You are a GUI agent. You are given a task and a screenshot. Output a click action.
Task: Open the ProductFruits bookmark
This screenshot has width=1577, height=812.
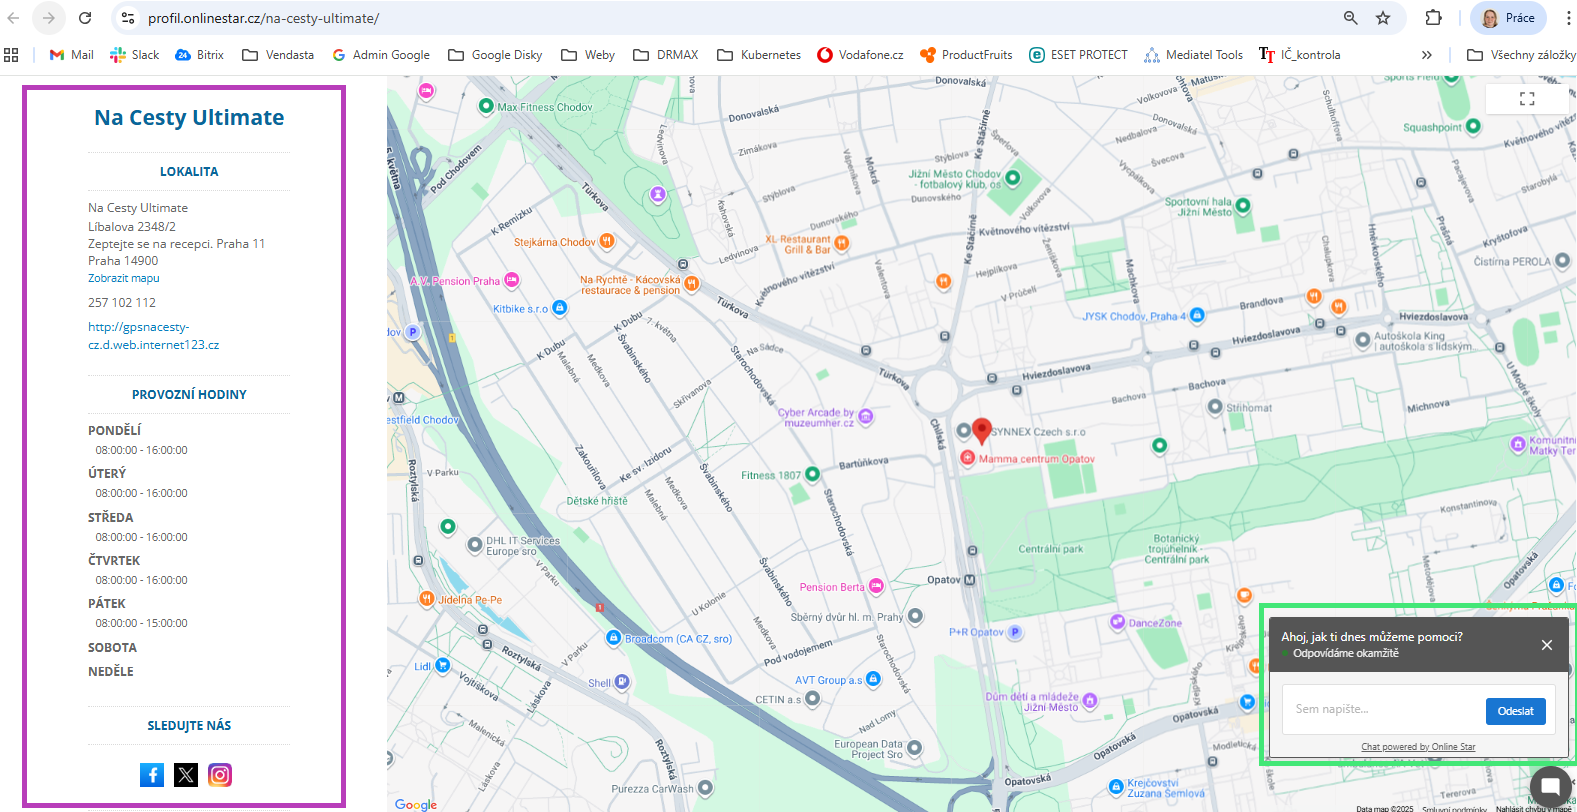coord(966,55)
